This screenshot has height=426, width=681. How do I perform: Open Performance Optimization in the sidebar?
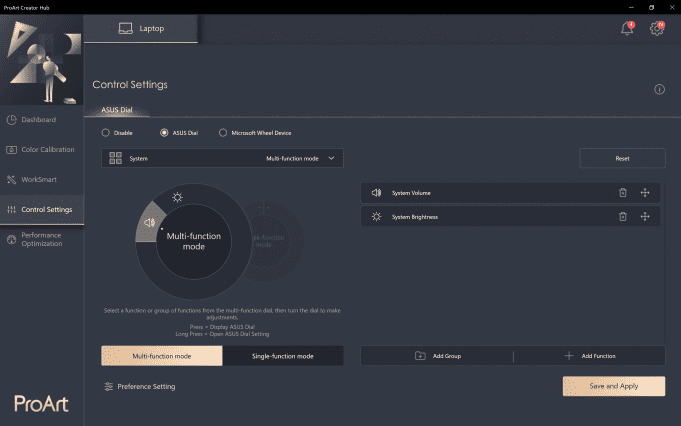coord(42,239)
